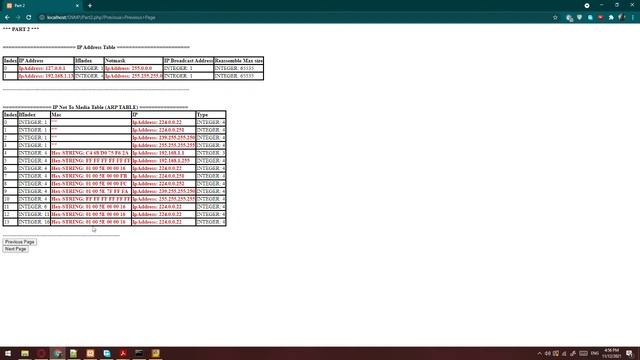Click the Mac column header in ARP table

pos(91,115)
